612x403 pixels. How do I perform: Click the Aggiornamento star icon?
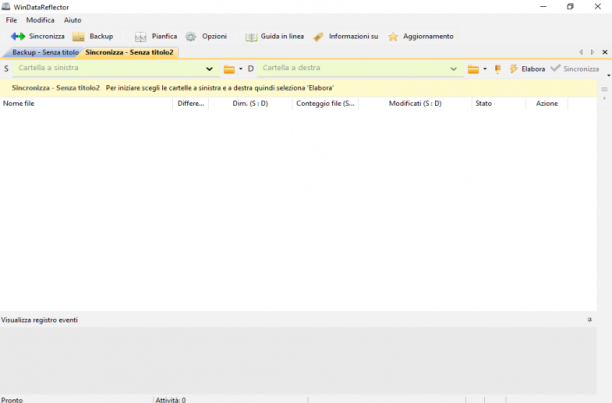(x=393, y=37)
